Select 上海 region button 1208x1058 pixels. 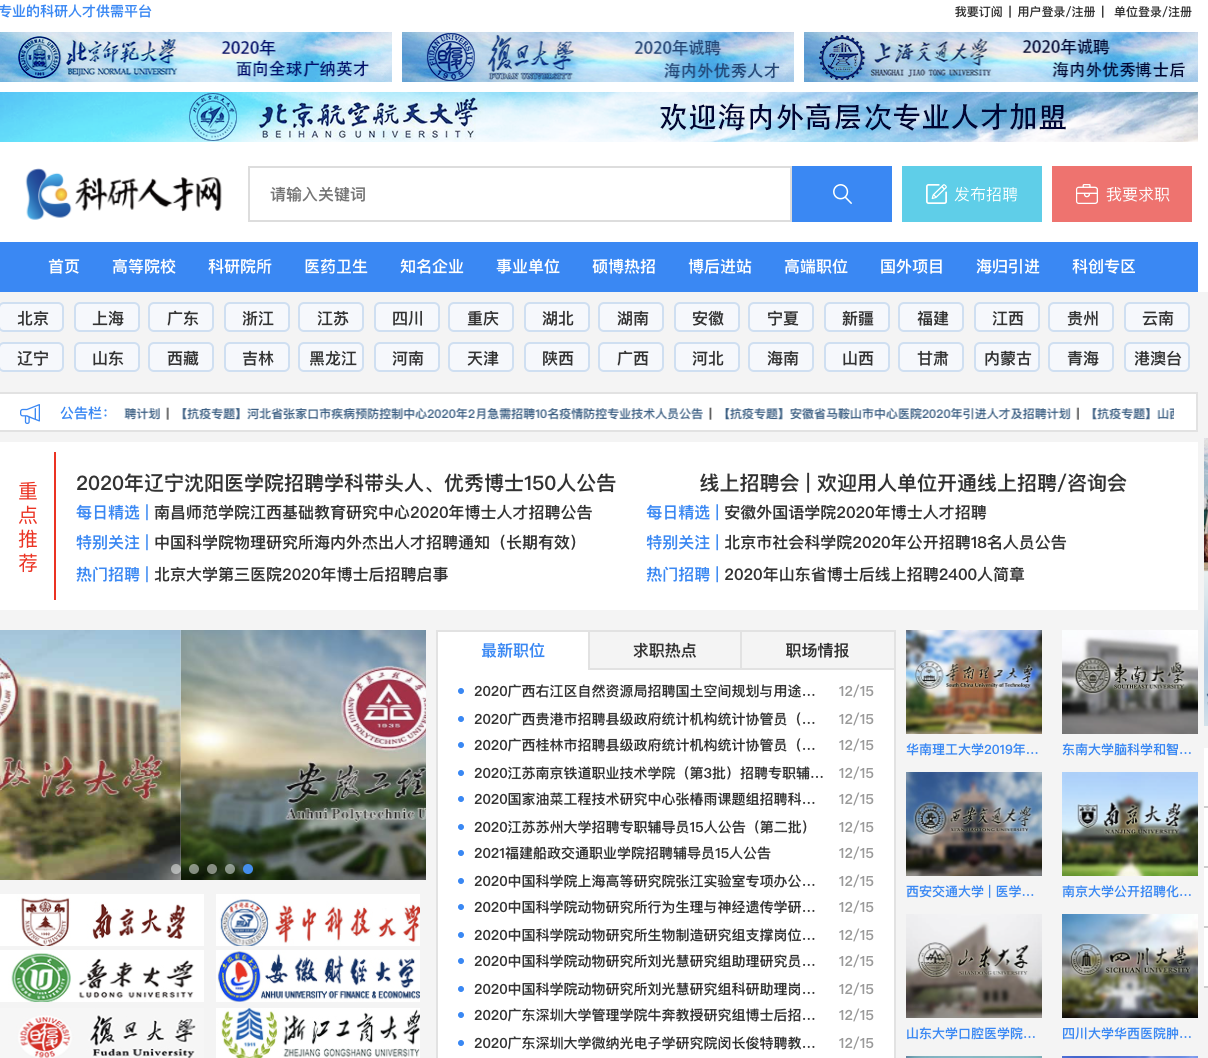108,318
